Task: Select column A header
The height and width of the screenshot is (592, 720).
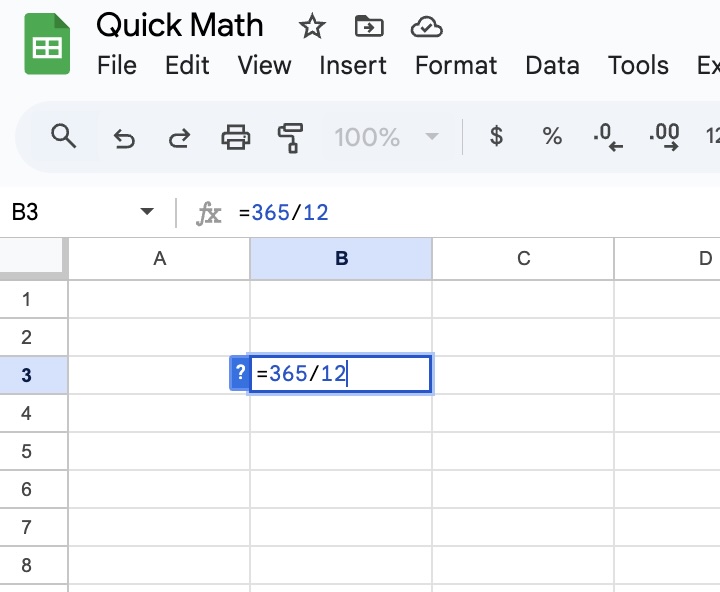Action: tap(159, 259)
